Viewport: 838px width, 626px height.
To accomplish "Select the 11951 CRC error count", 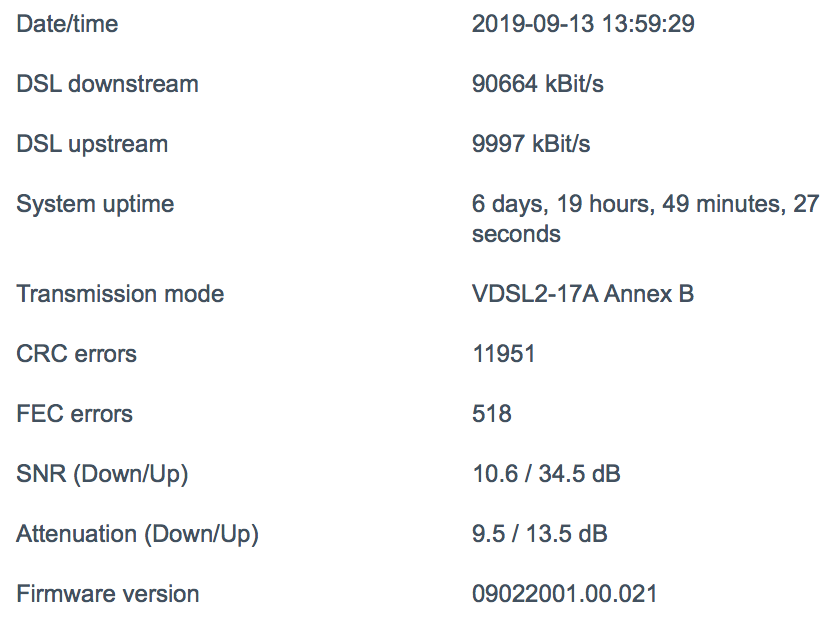I will 504,354.
